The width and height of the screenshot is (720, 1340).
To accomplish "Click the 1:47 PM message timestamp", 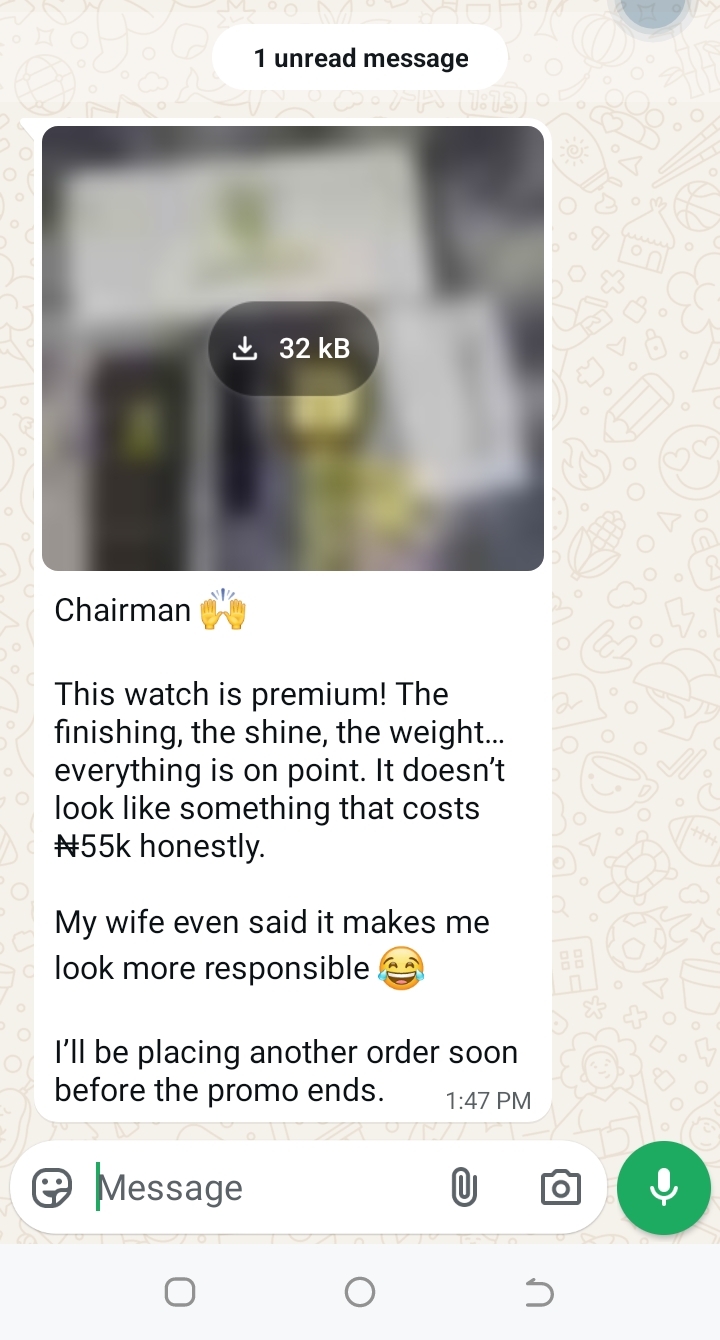I will click(488, 1101).
